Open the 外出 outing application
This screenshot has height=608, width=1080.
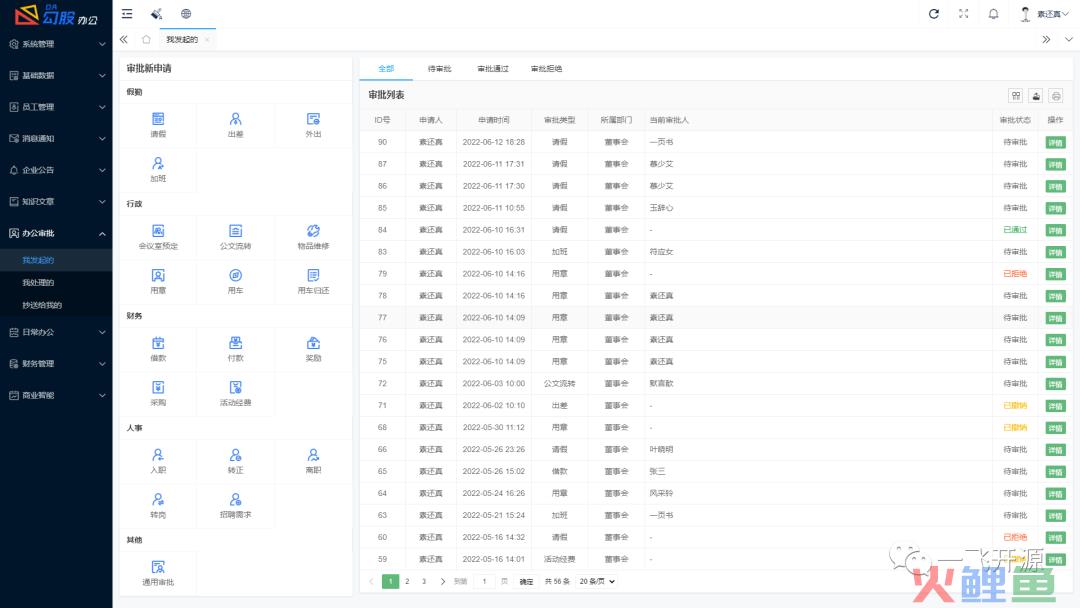313,125
